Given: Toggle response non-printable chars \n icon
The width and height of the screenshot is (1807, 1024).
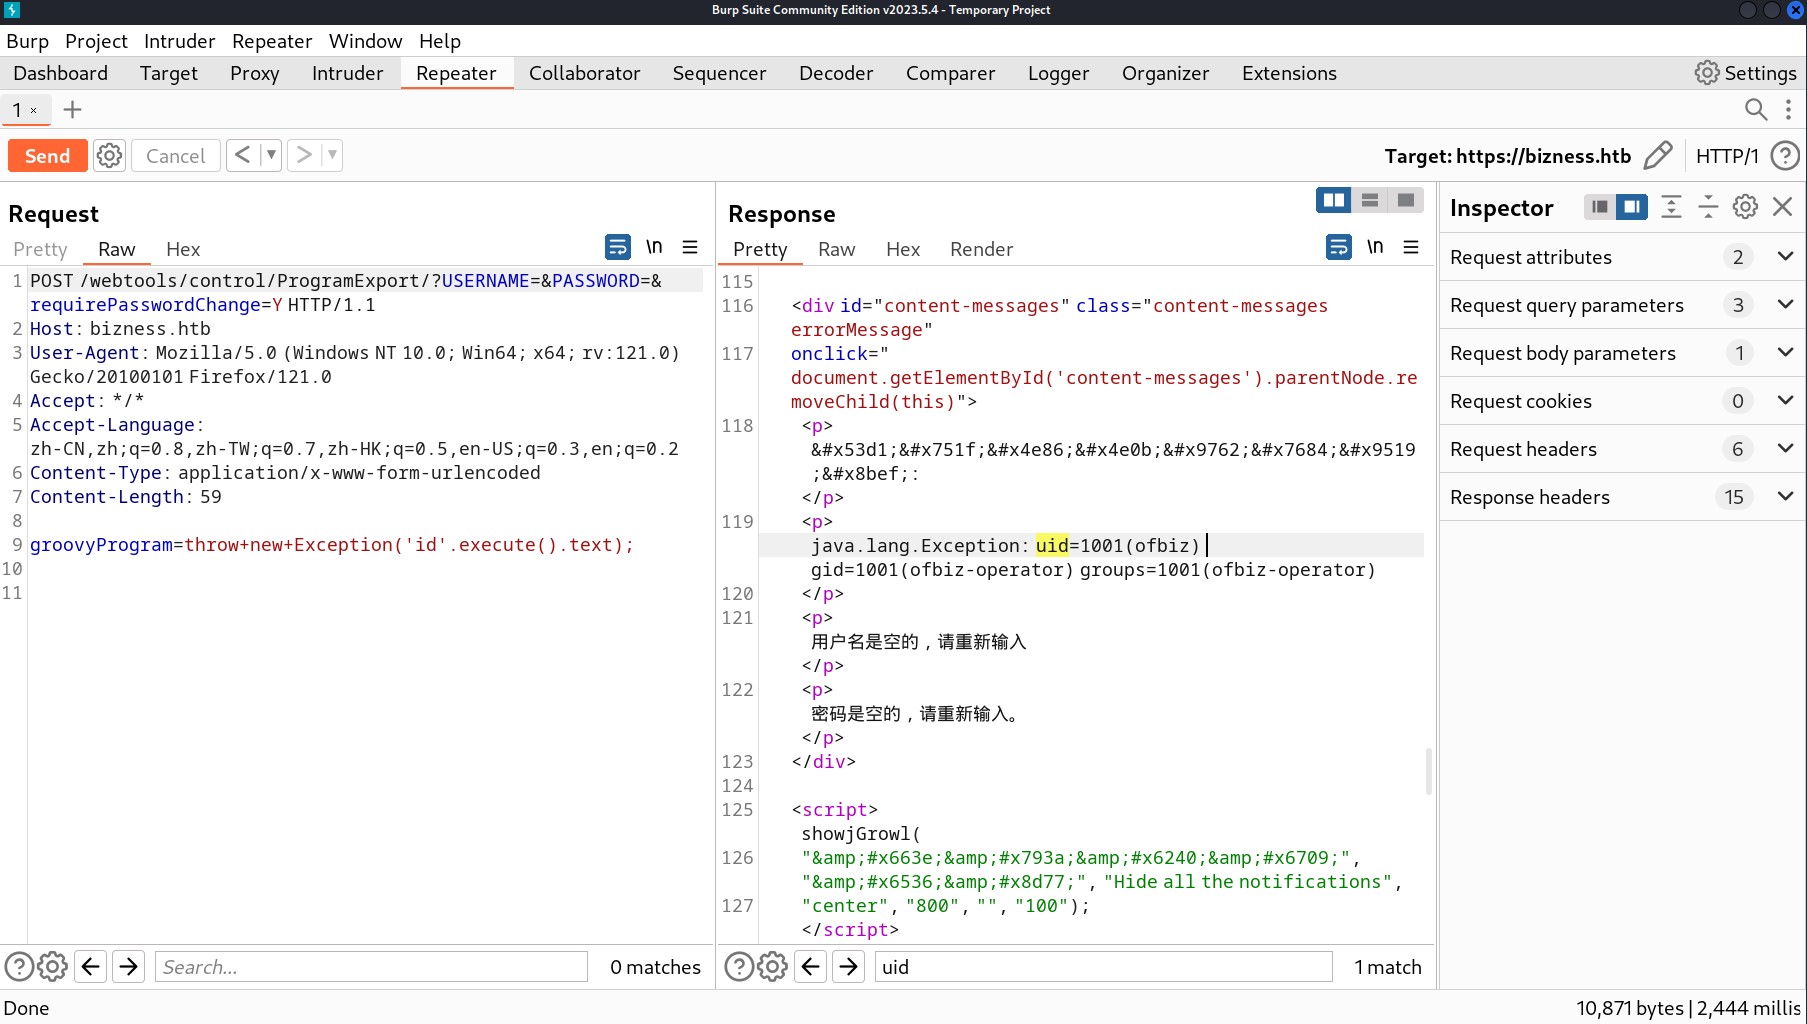Looking at the screenshot, I should click(1375, 247).
